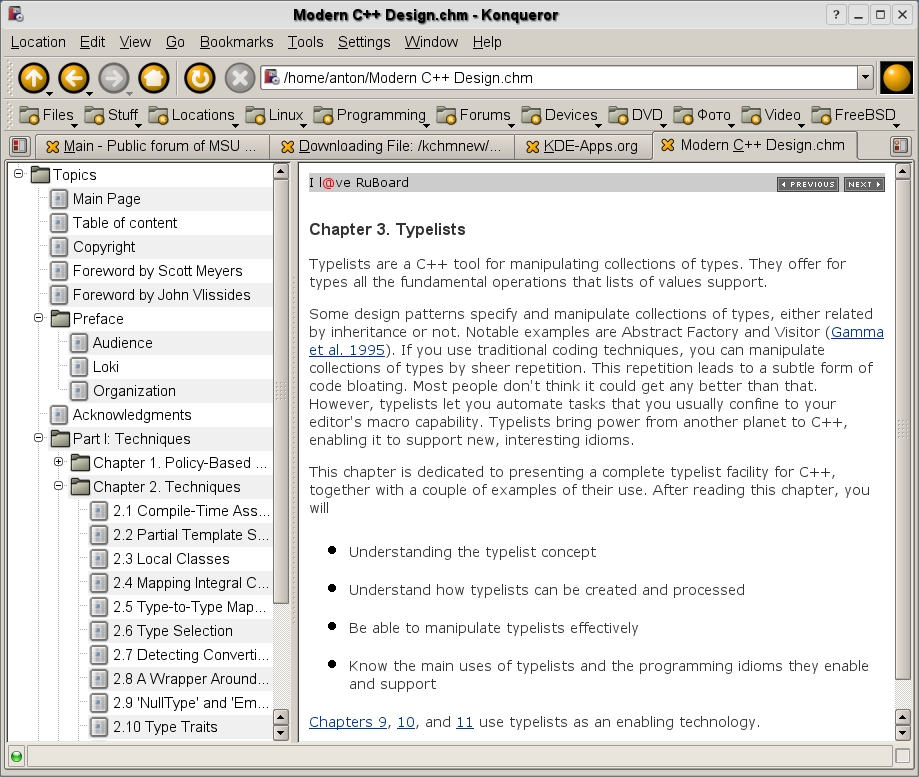
Task: Open the Programming bookmark folder
Action: tap(370, 115)
